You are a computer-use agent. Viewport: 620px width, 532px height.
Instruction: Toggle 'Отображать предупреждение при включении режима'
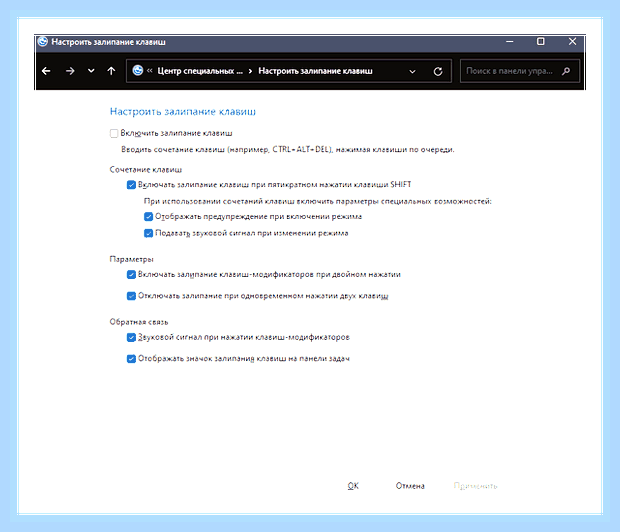point(148,217)
